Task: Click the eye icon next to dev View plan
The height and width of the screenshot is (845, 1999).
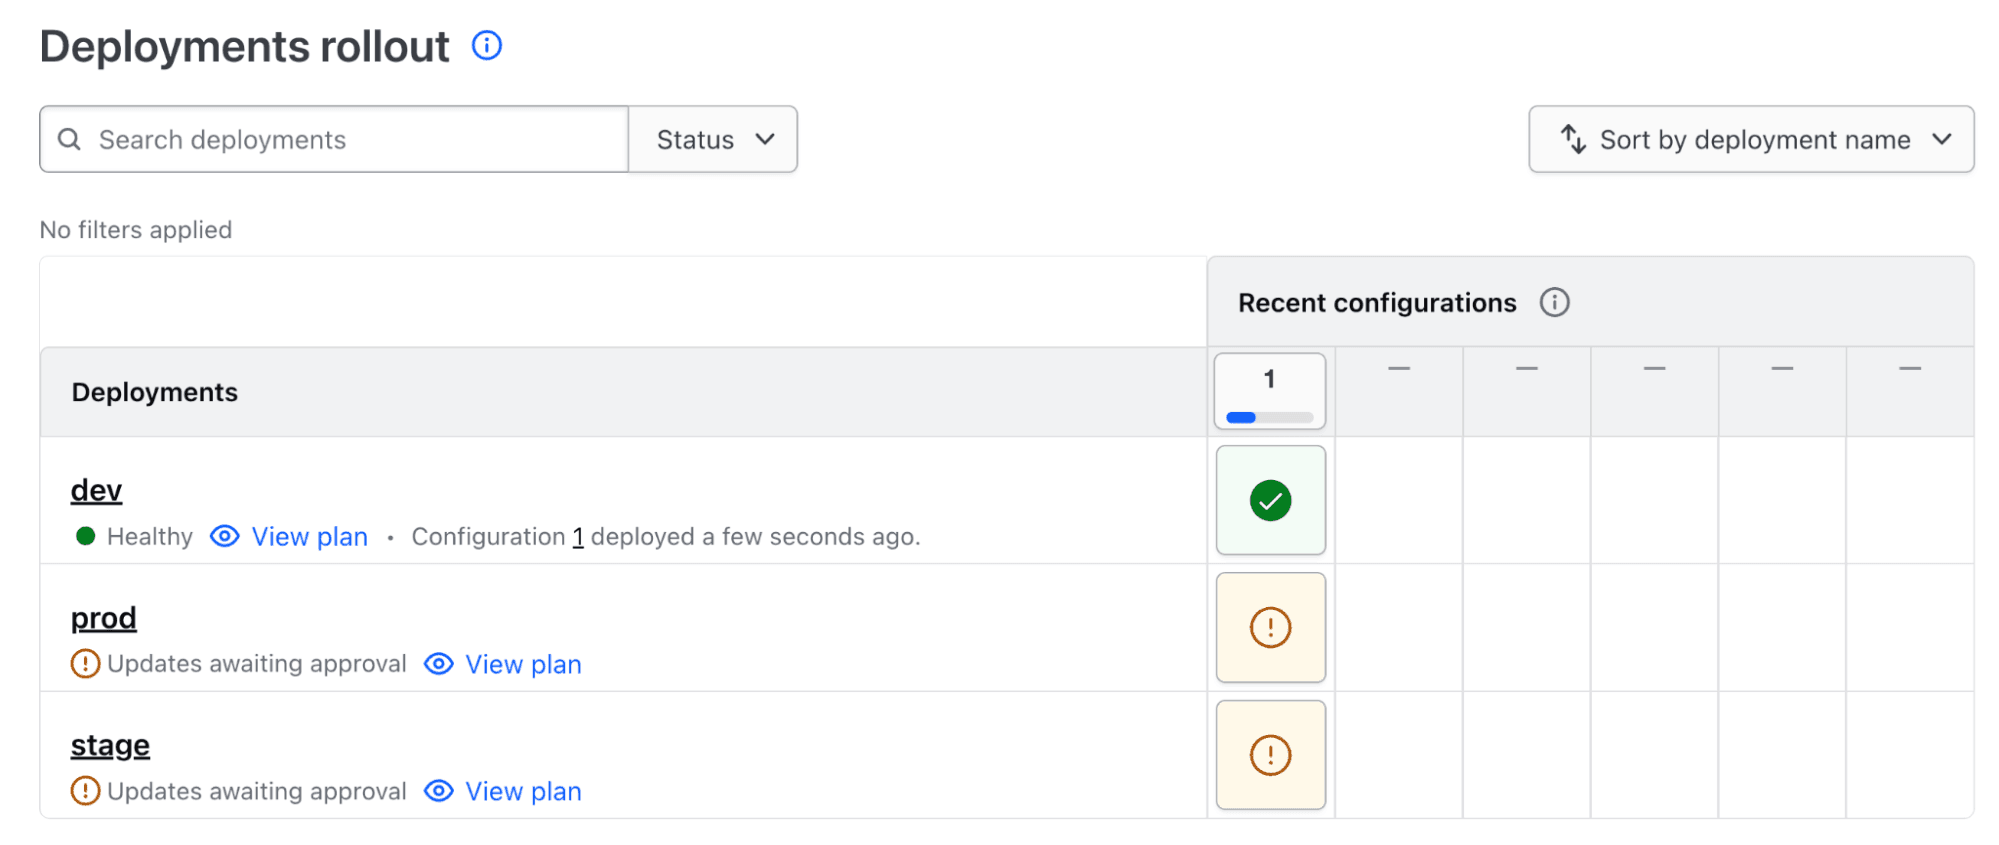Action: point(225,537)
